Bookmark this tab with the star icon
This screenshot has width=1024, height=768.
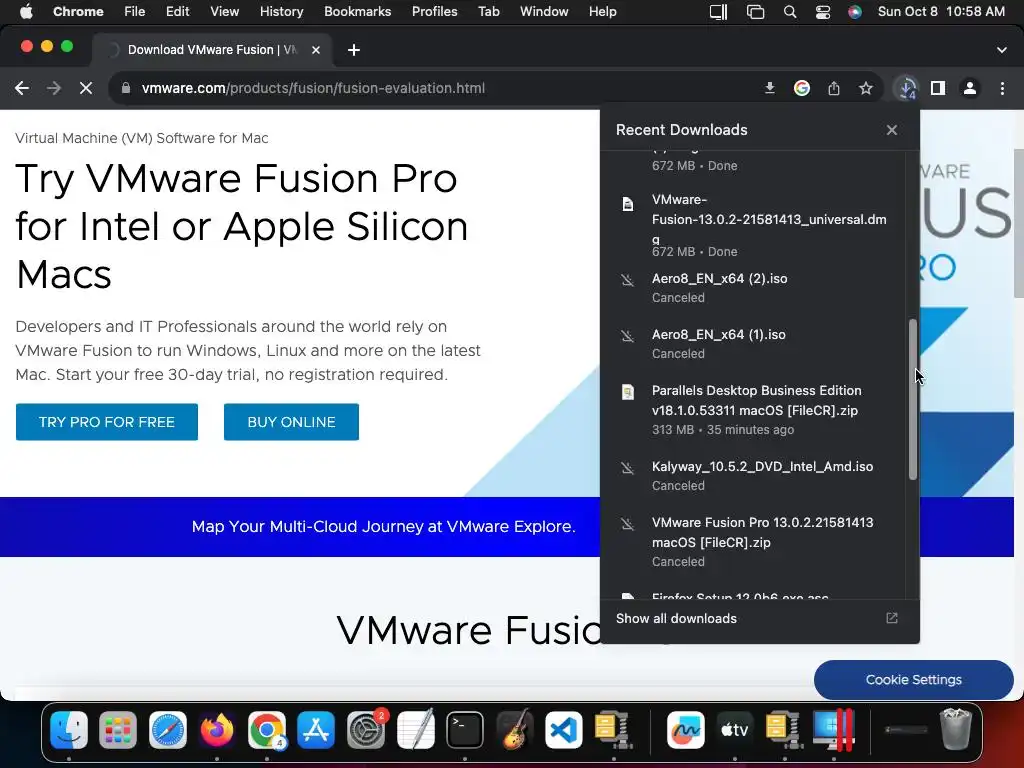pyautogui.click(x=866, y=88)
